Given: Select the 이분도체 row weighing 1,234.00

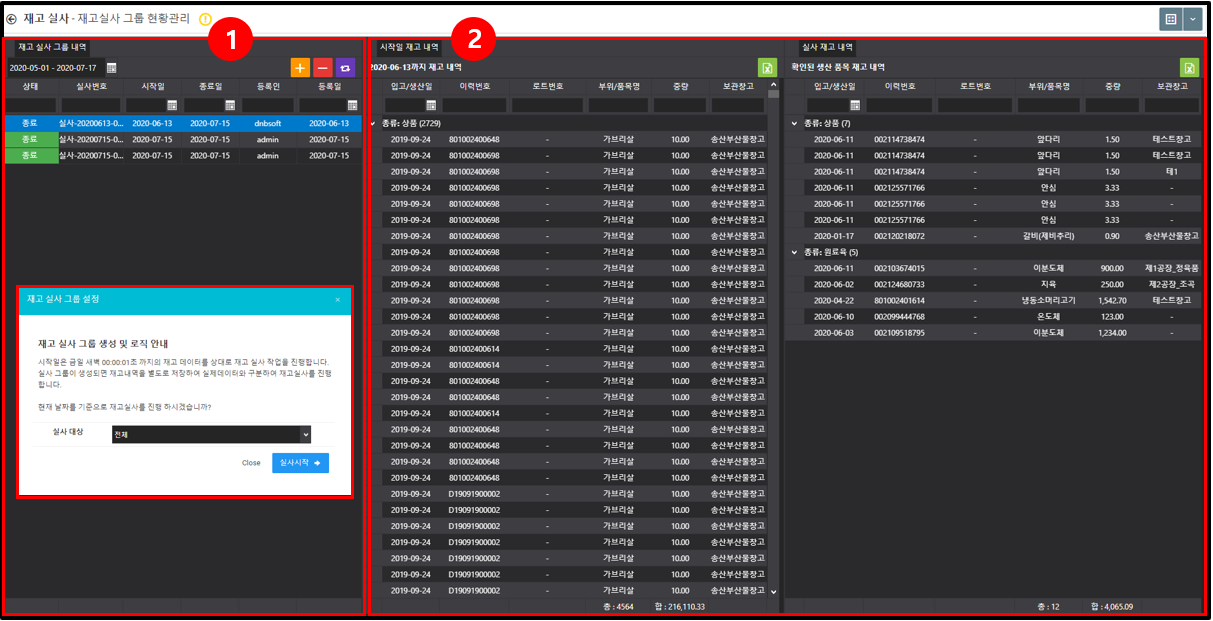Looking at the screenshot, I should (992, 332).
